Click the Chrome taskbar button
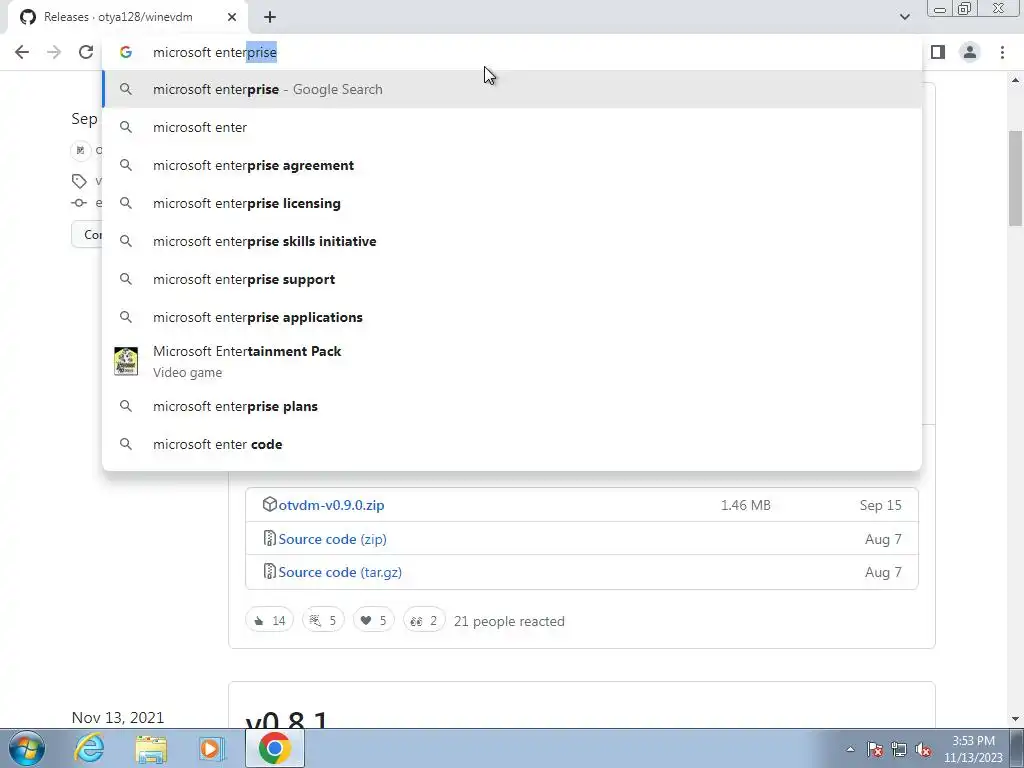 [x=275, y=748]
